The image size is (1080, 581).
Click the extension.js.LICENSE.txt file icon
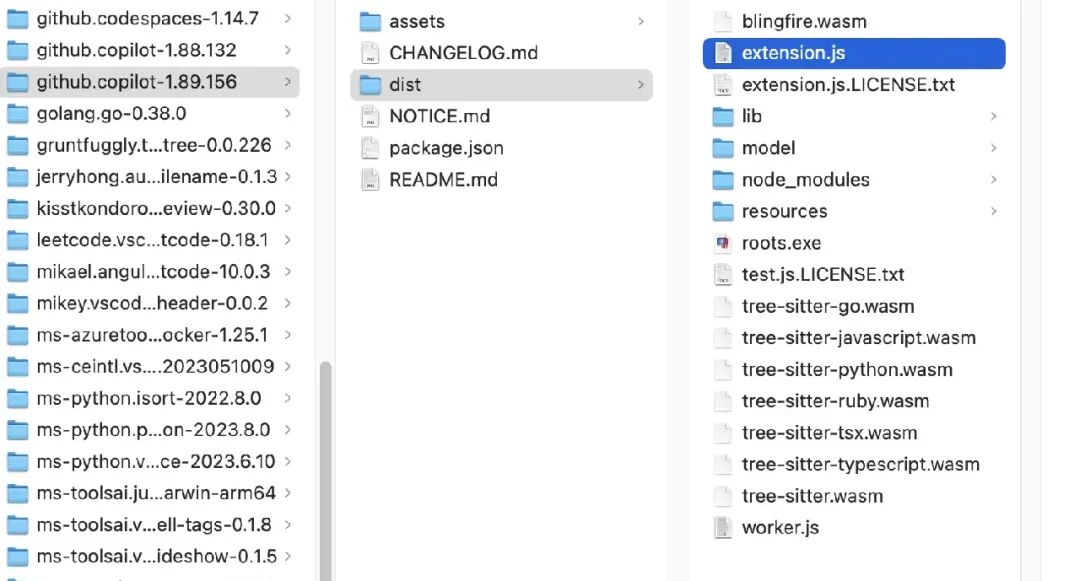[x=723, y=85]
